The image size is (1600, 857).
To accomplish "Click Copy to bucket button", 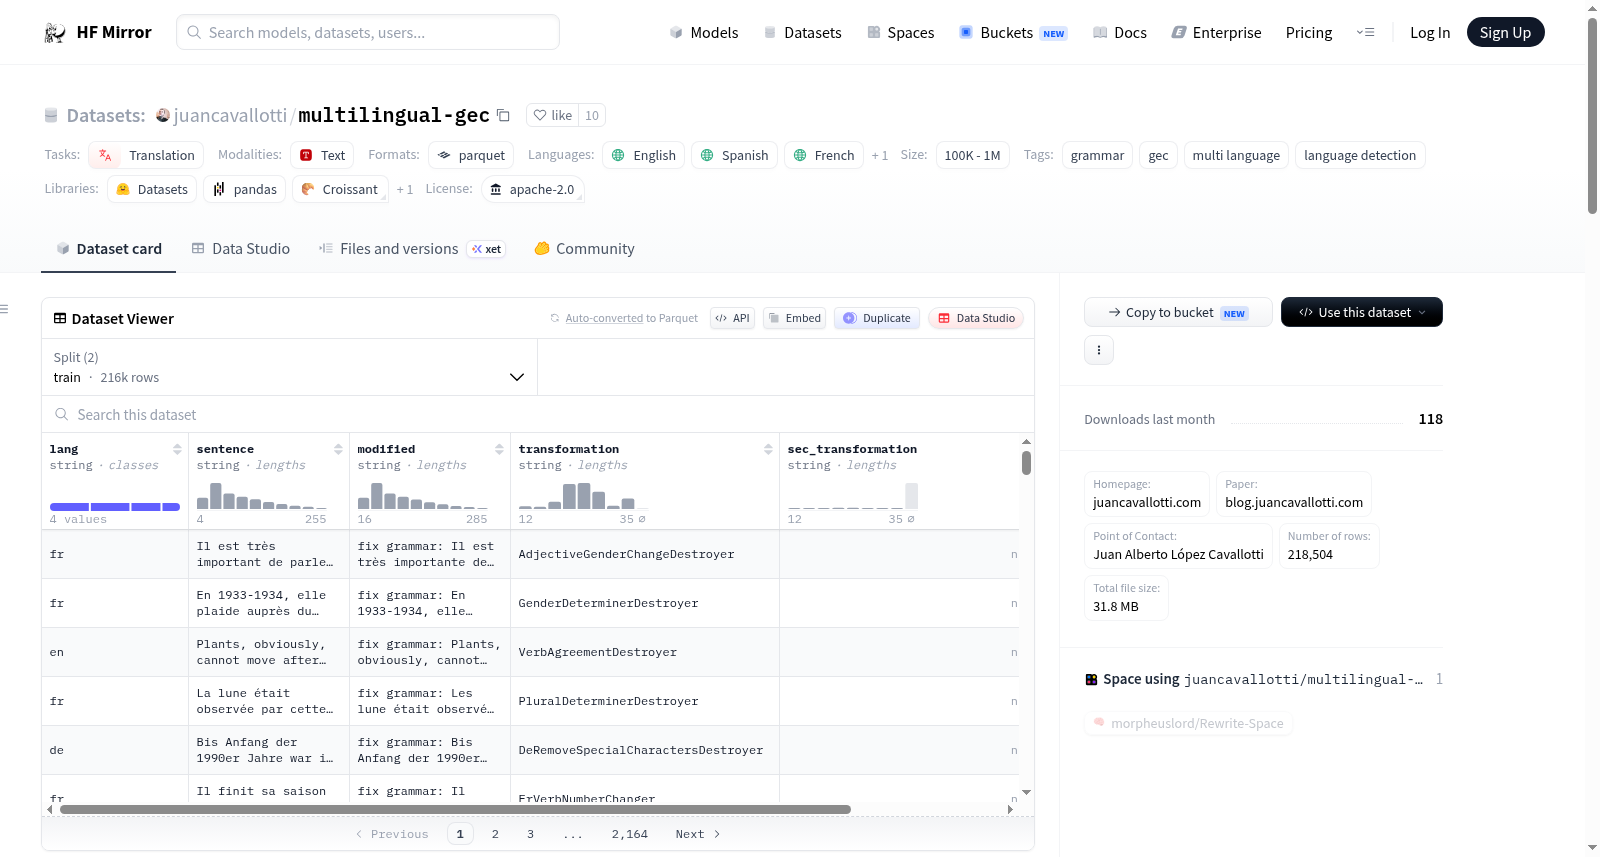I will coord(1178,312).
